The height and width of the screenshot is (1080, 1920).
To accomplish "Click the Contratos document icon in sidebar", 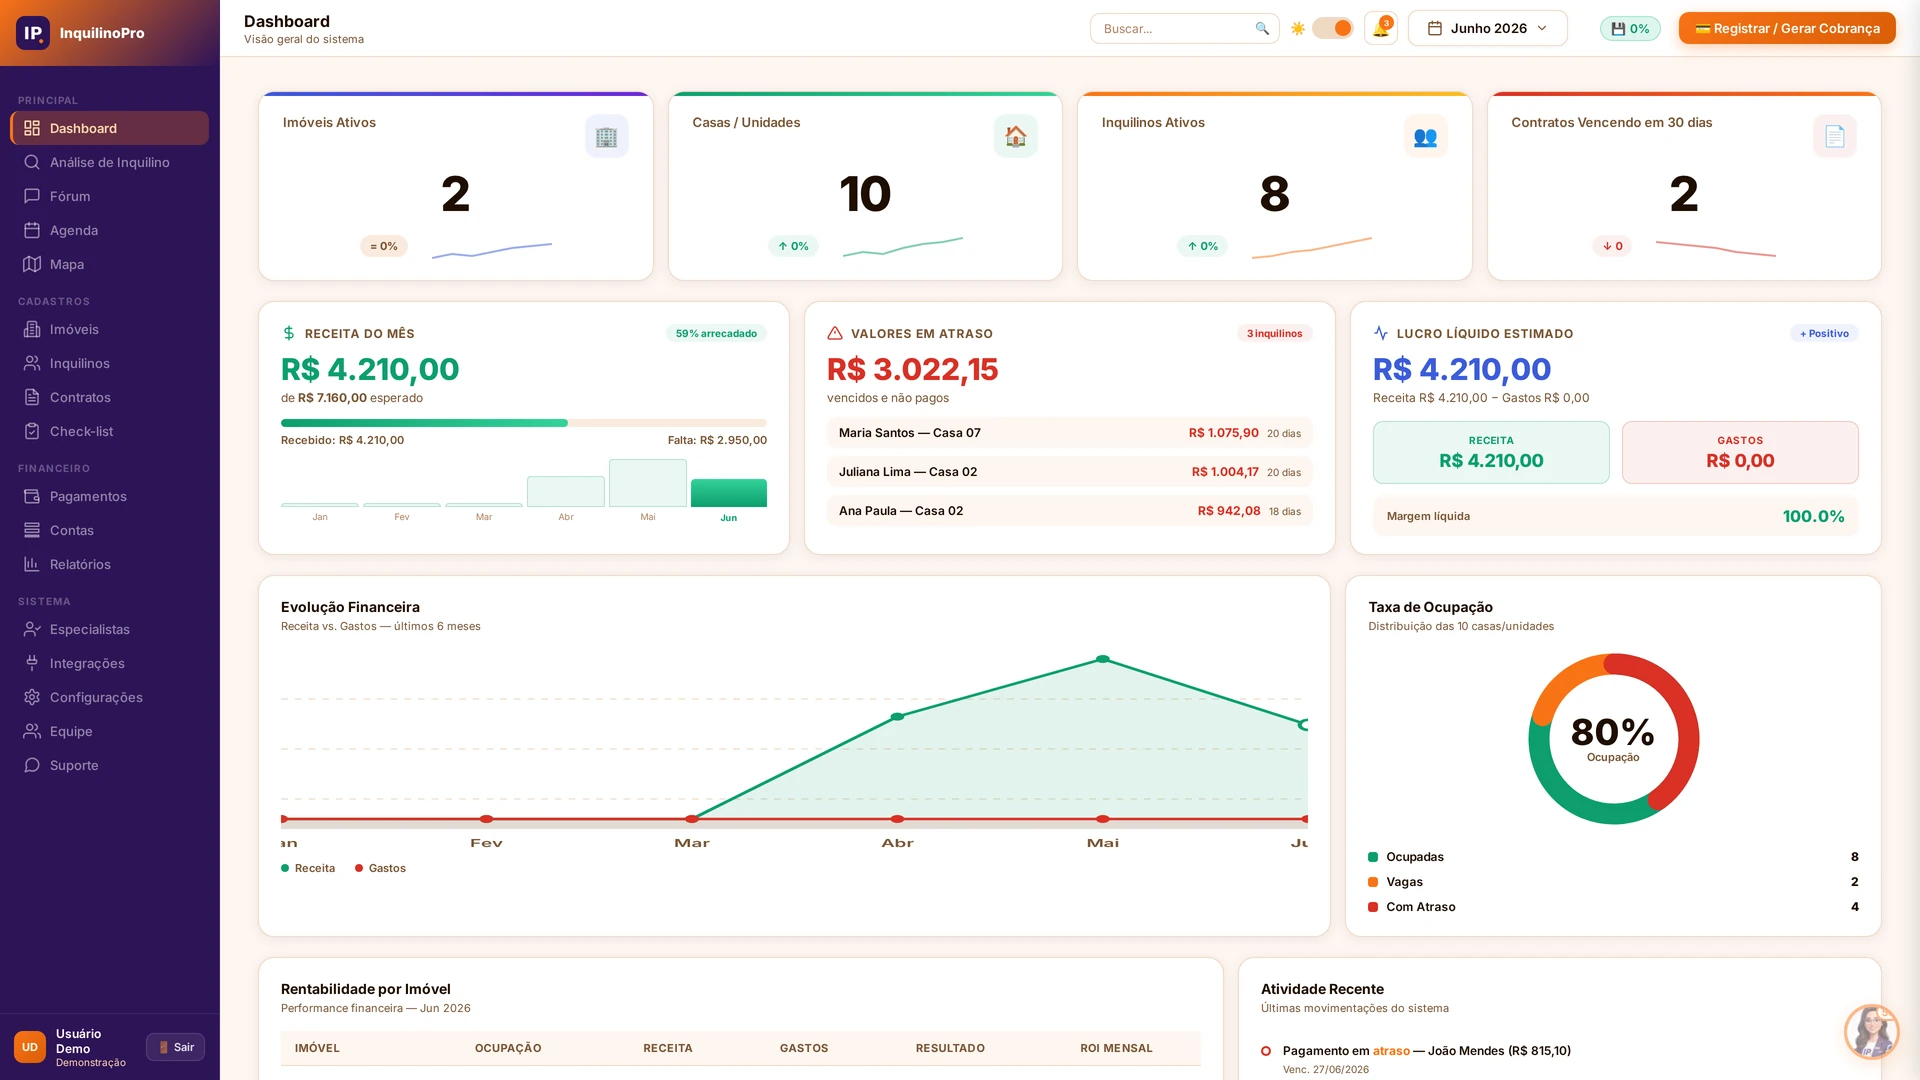I will (x=32, y=397).
